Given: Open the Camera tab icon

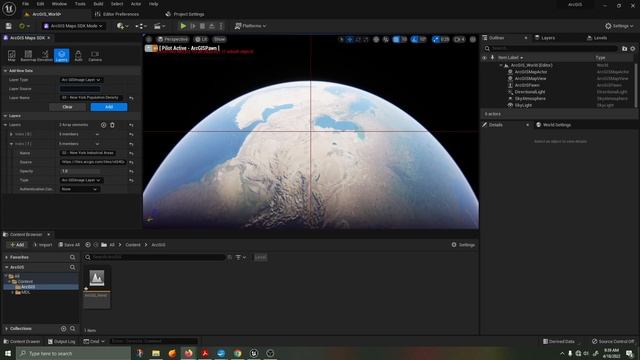Looking at the screenshot, I should 95,56.
